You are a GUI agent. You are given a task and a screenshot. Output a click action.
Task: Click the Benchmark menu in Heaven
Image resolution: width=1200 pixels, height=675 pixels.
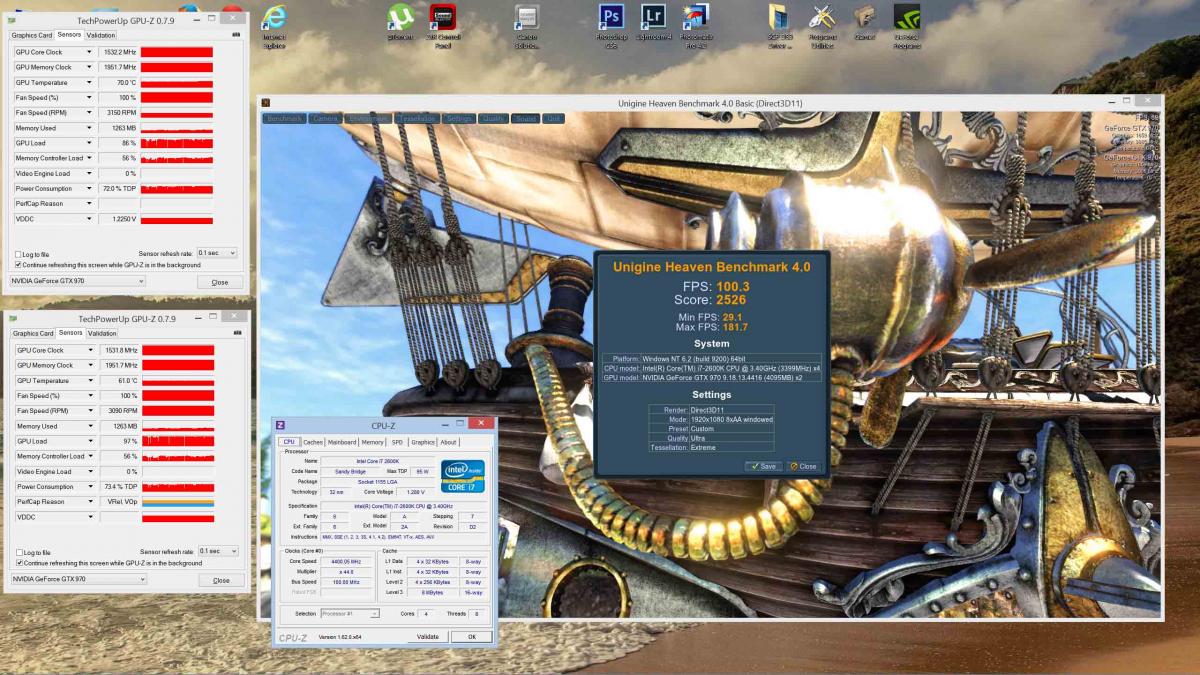tap(284, 118)
